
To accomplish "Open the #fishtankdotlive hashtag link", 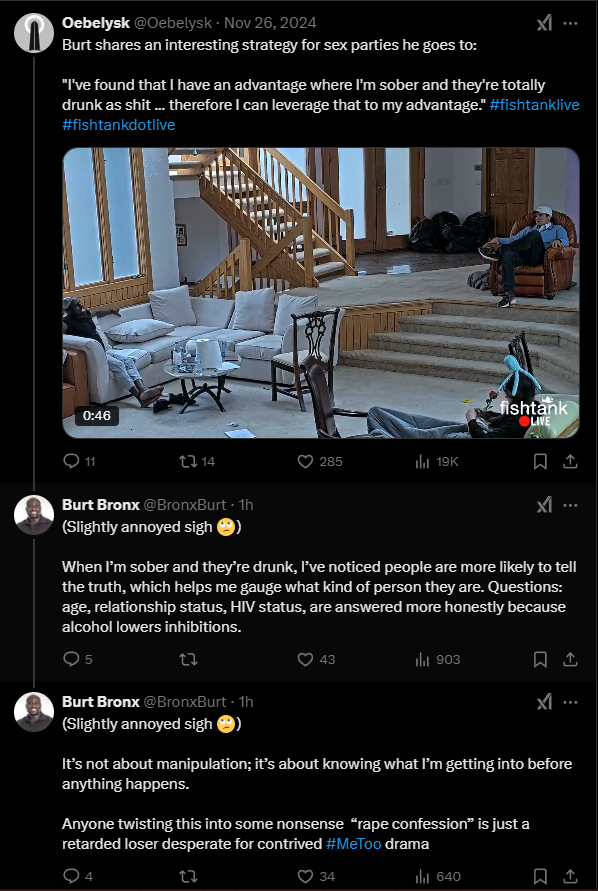I will pyautogui.click(x=119, y=124).
